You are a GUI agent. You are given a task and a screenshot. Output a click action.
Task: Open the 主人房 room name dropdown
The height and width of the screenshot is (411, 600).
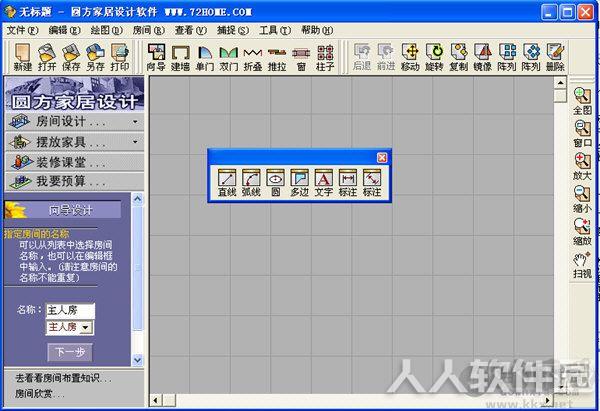86,328
